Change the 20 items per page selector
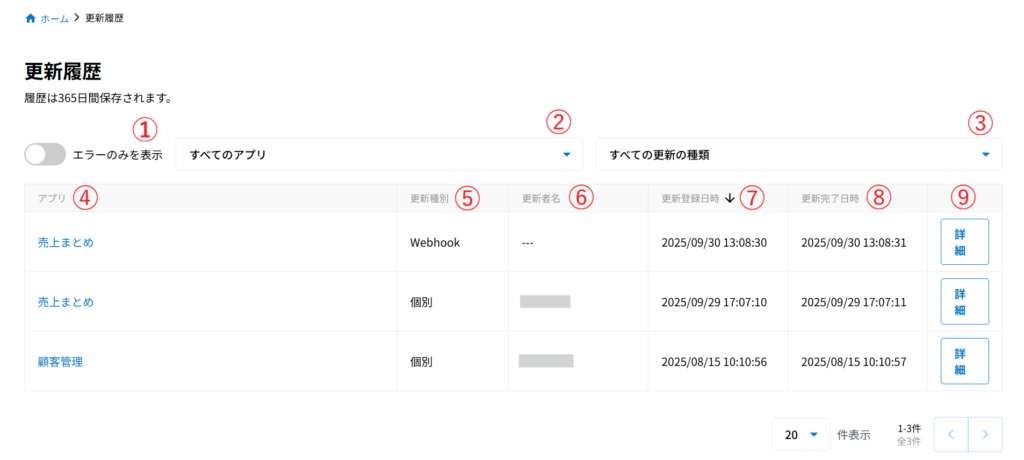The width and height of the screenshot is (1024, 460). point(801,435)
